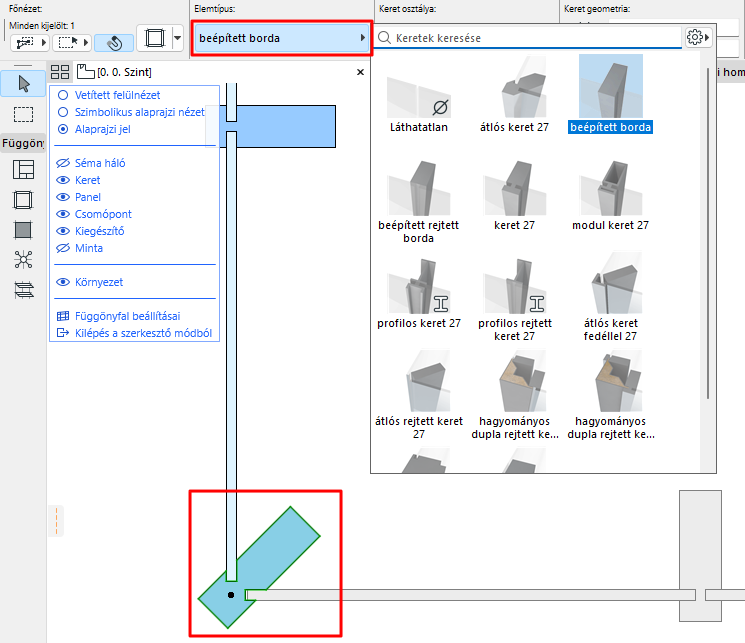
Task: Click the view grid icon beside the tab
Action: 60,72
